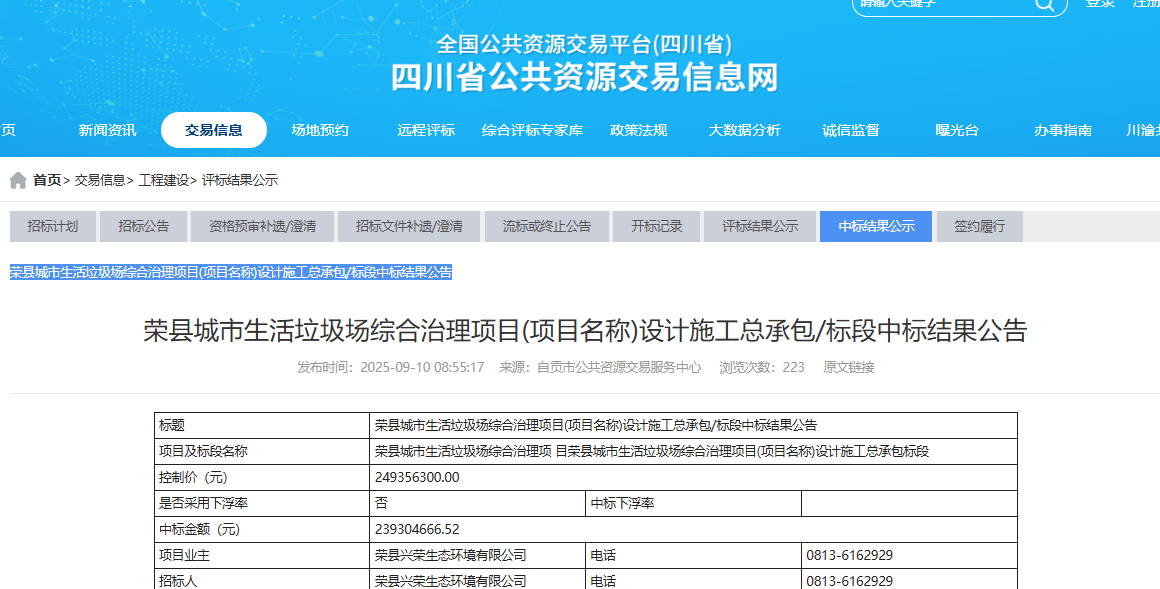
Task: Open the 新闻资讯 navigation menu
Action: click(x=107, y=130)
